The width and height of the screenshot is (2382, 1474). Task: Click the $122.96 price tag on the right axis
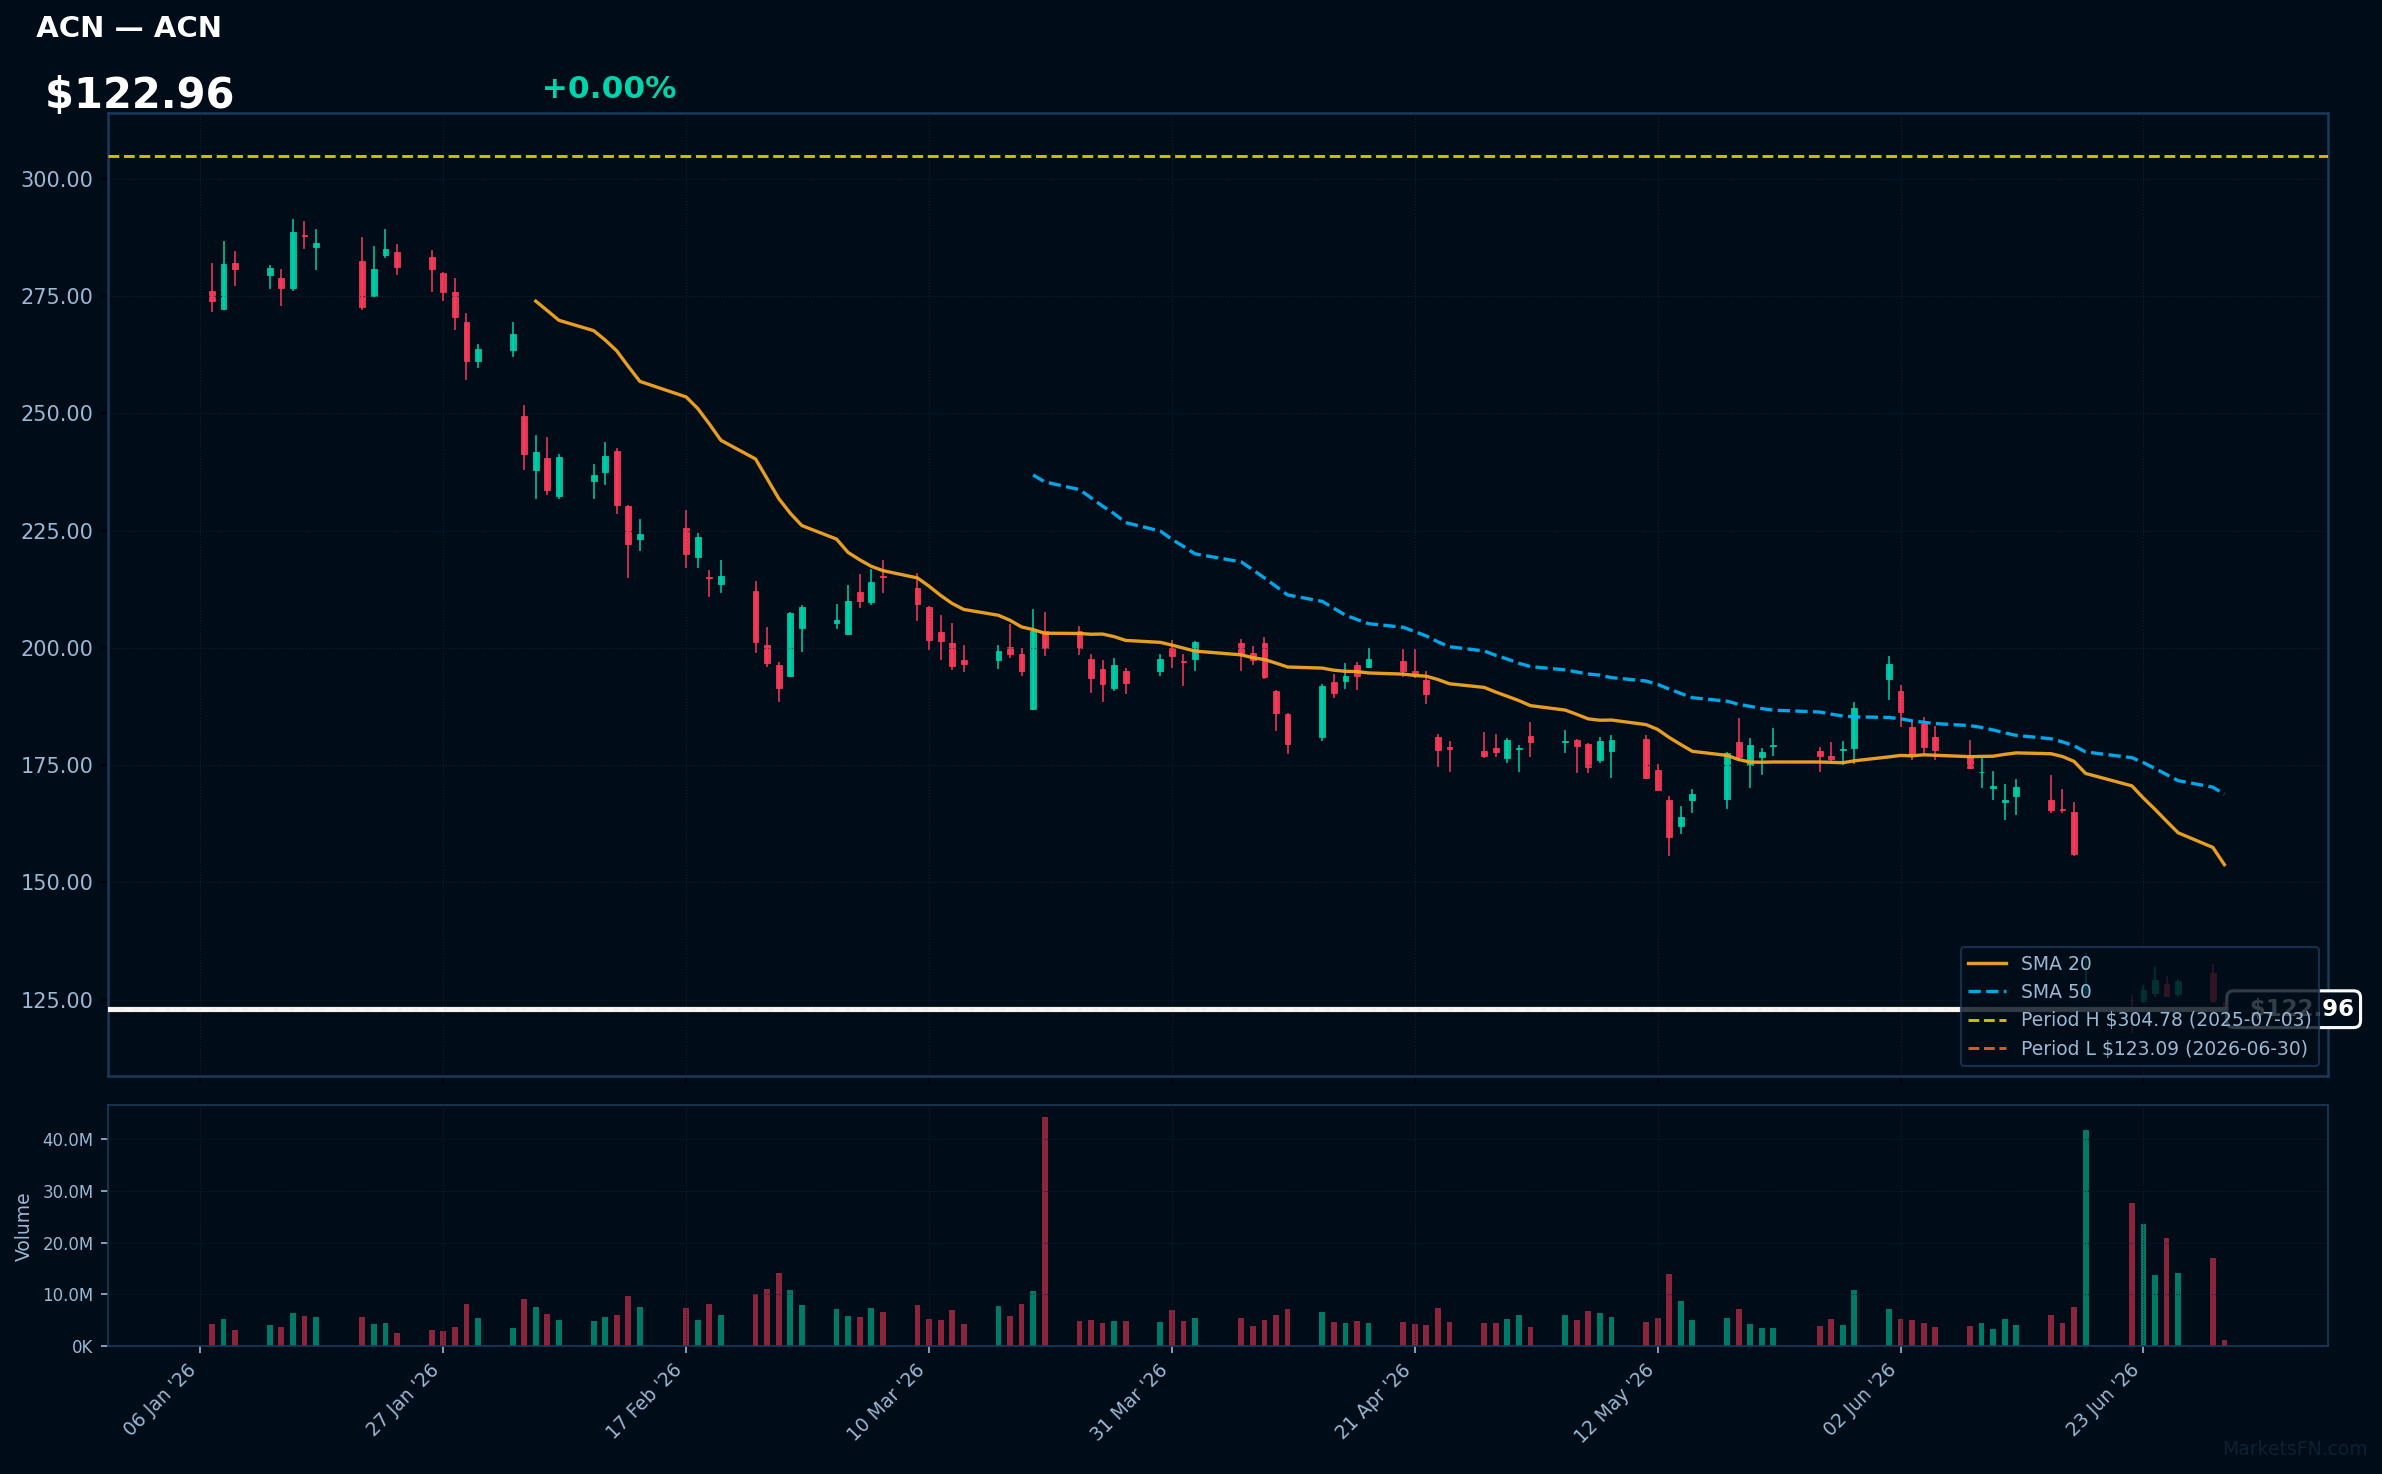(2294, 1009)
